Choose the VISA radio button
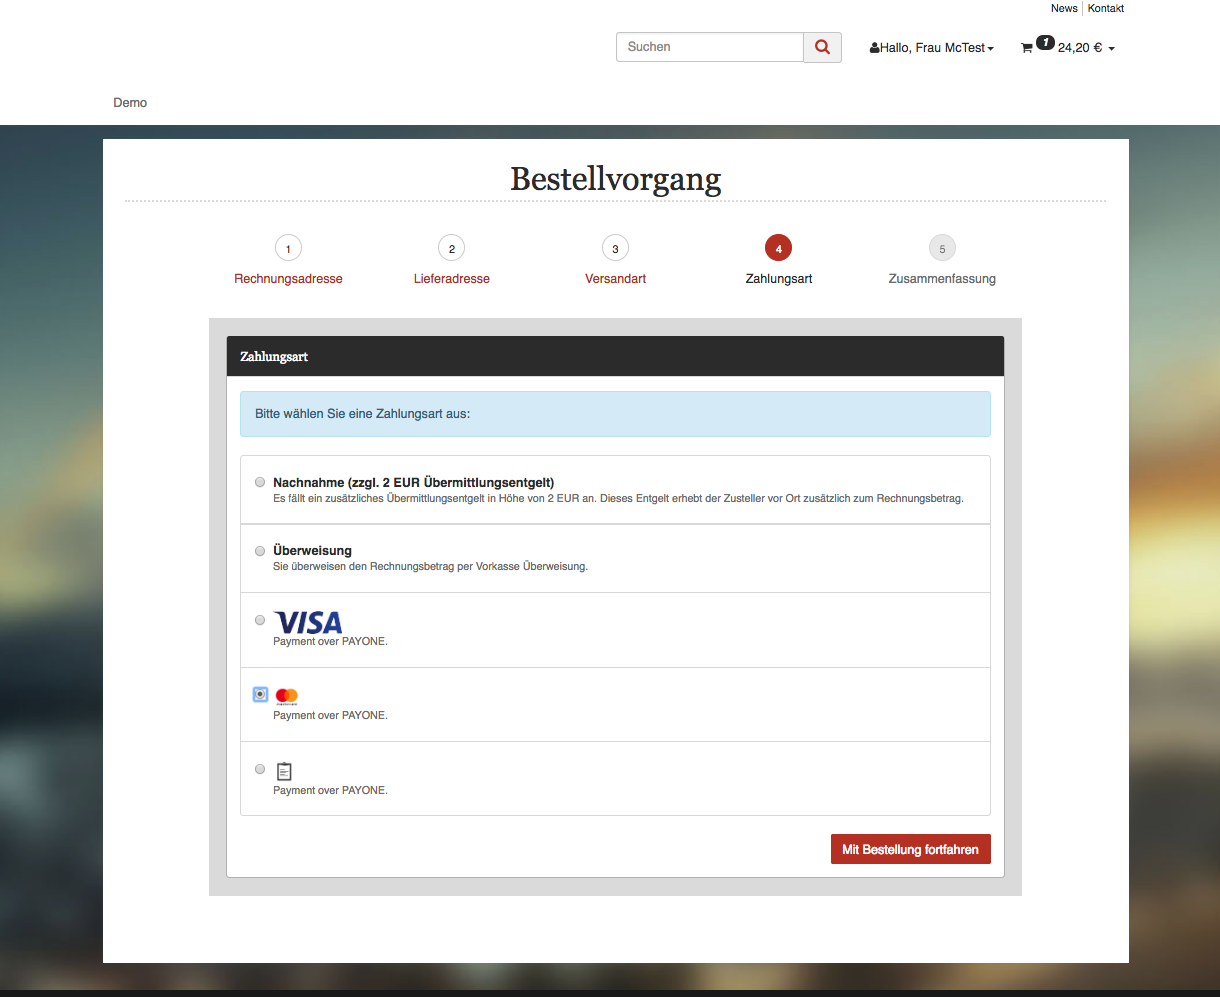1220x997 pixels. point(260,620)
